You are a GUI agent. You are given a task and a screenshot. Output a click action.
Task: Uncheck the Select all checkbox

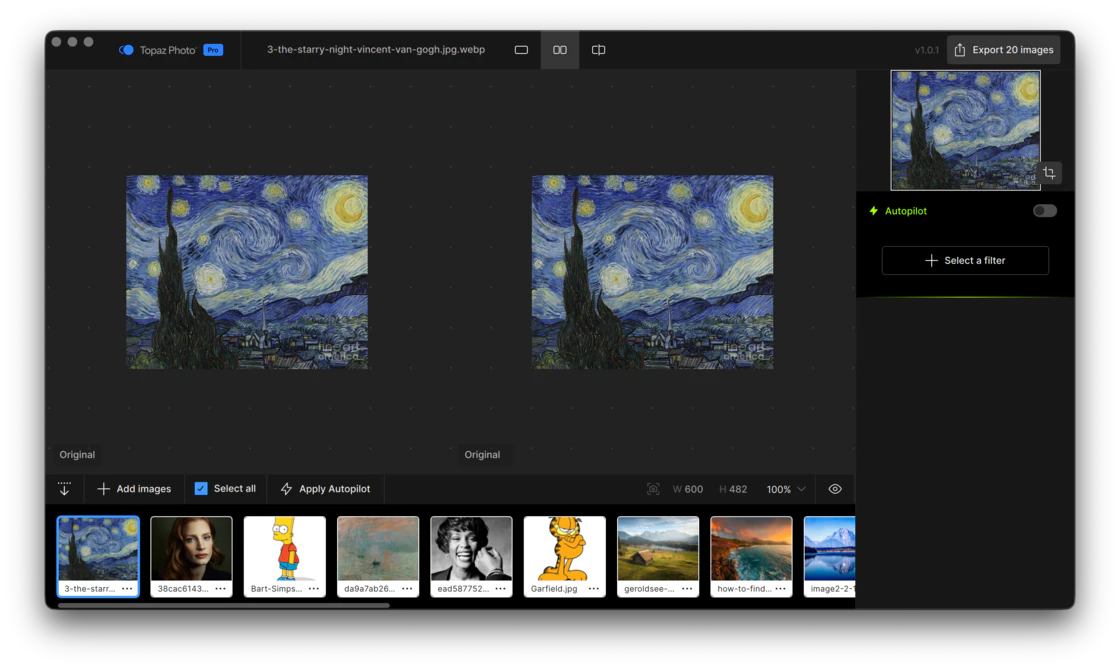tap(201, 489)
